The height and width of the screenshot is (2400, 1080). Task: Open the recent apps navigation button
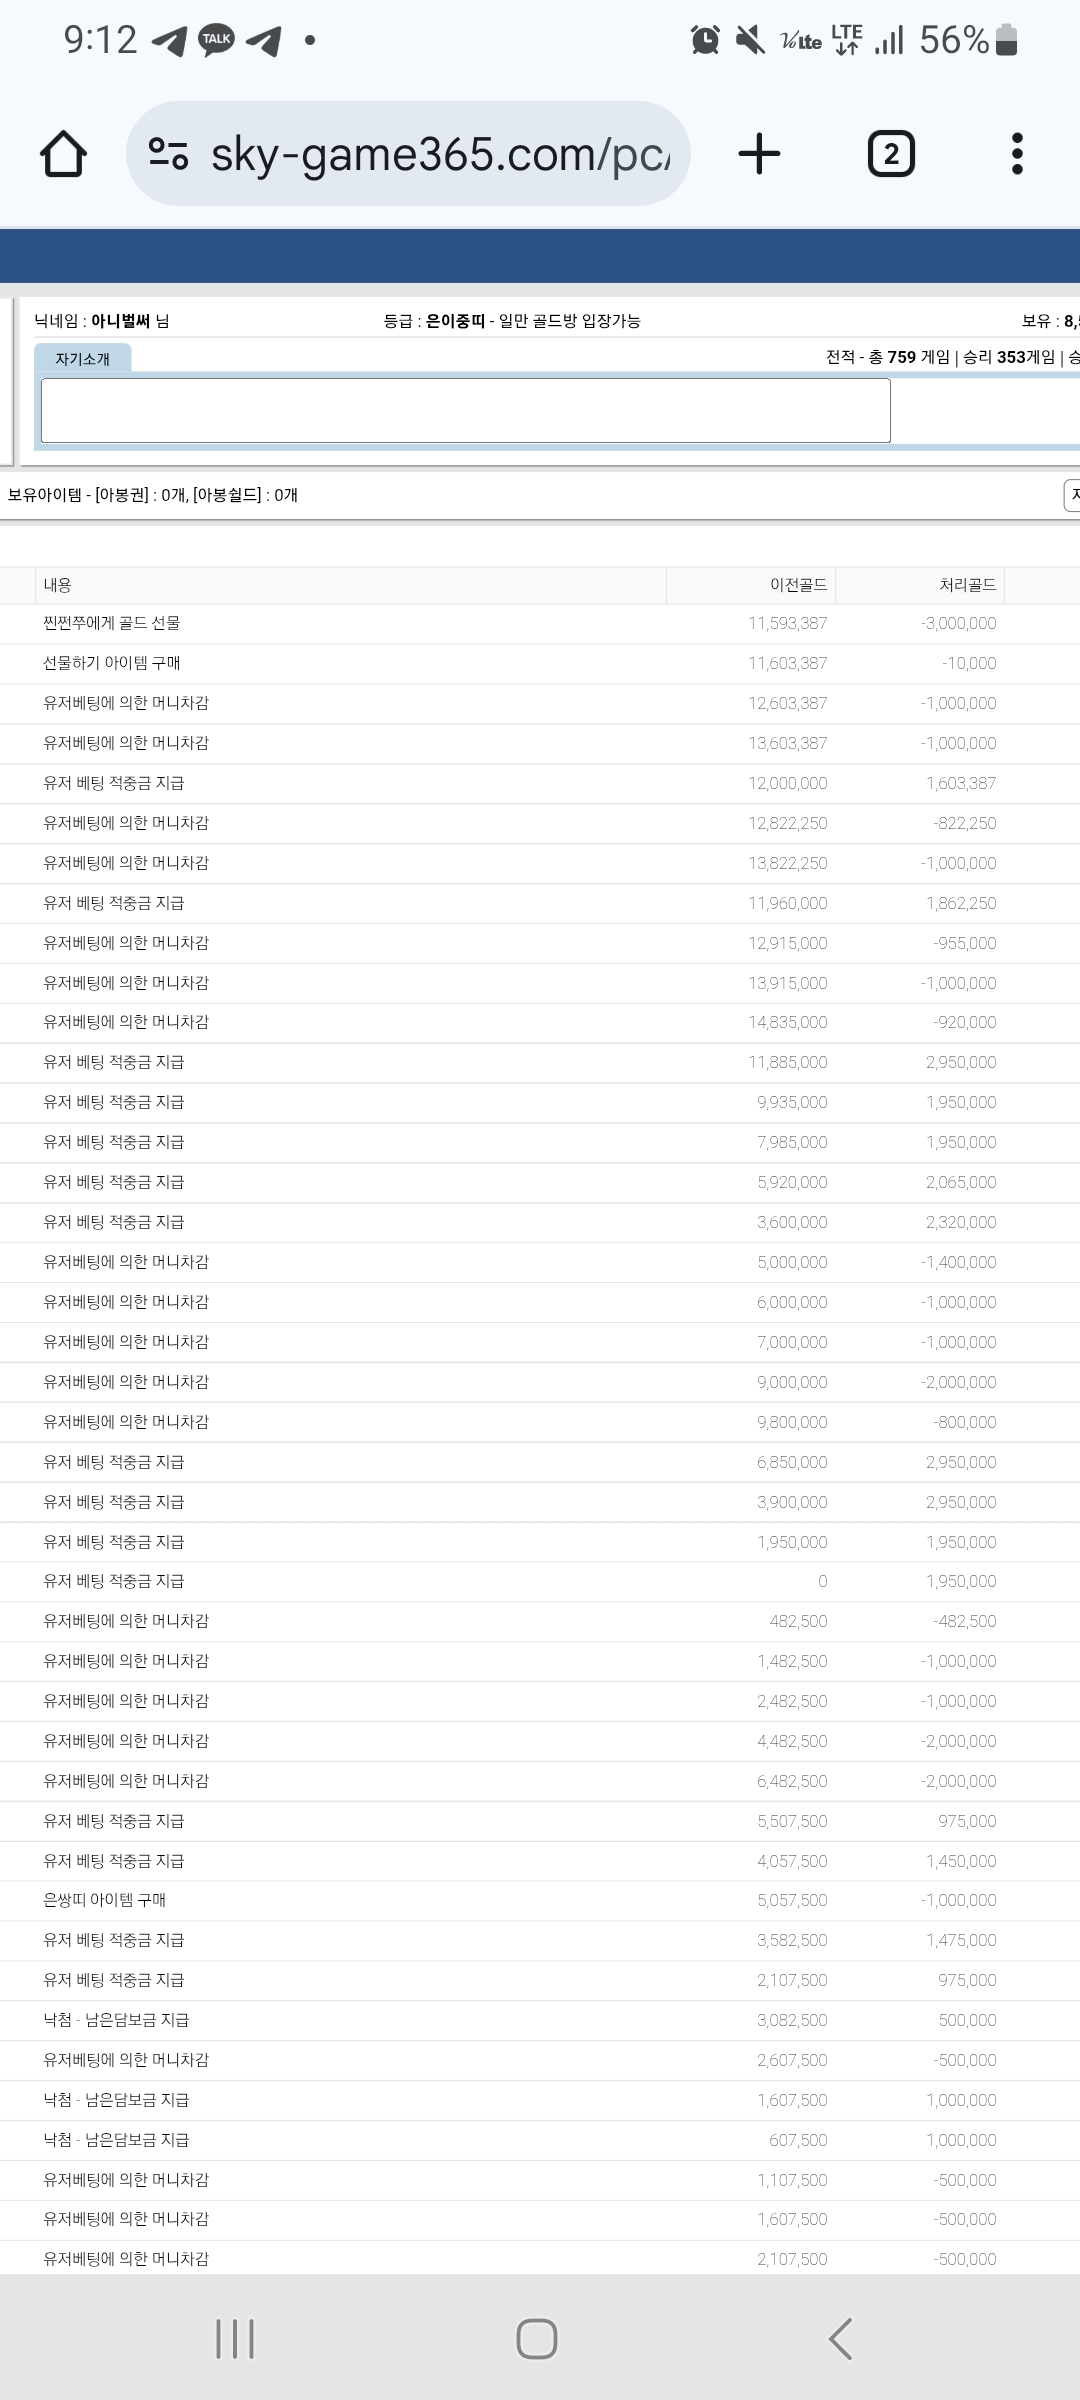[x=235, y=2338]
